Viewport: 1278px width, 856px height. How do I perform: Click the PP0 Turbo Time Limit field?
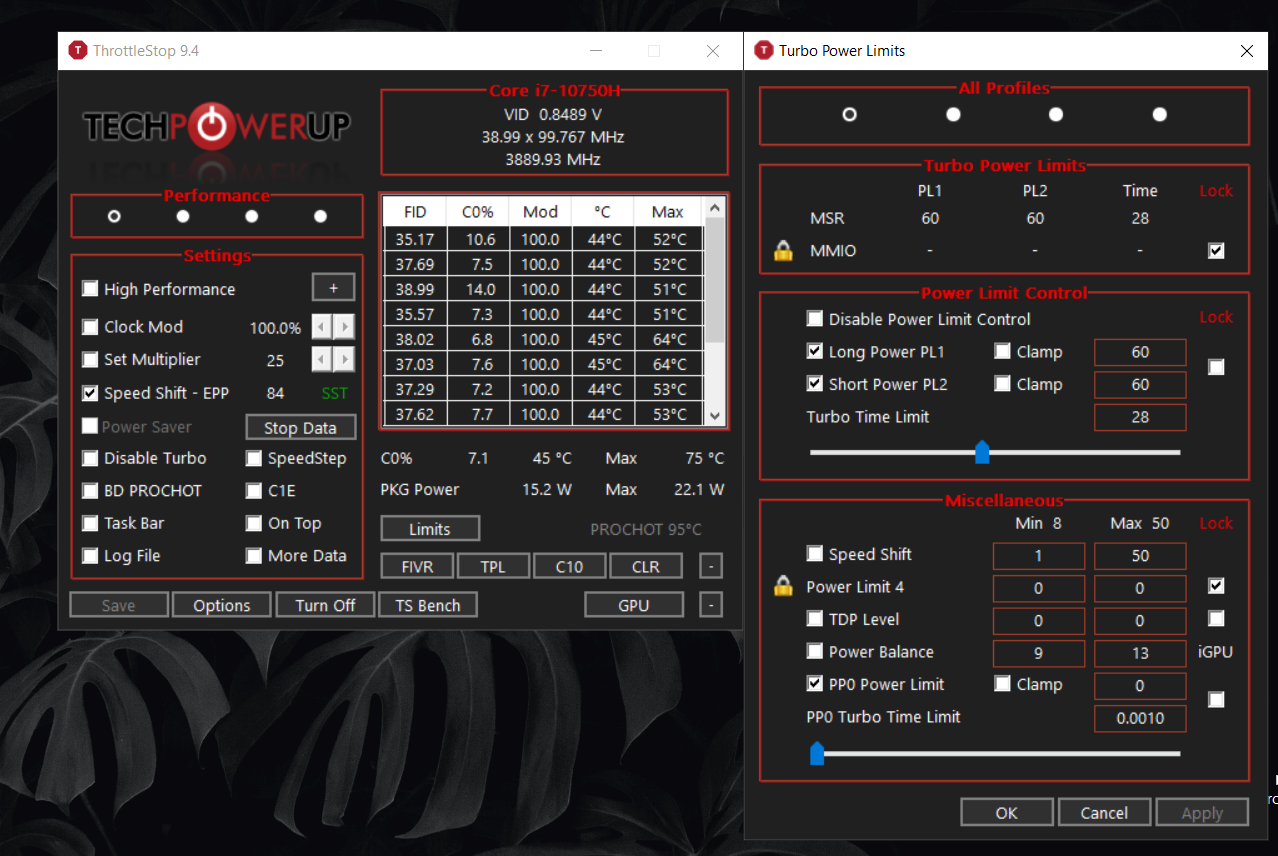coord(1140,718)
